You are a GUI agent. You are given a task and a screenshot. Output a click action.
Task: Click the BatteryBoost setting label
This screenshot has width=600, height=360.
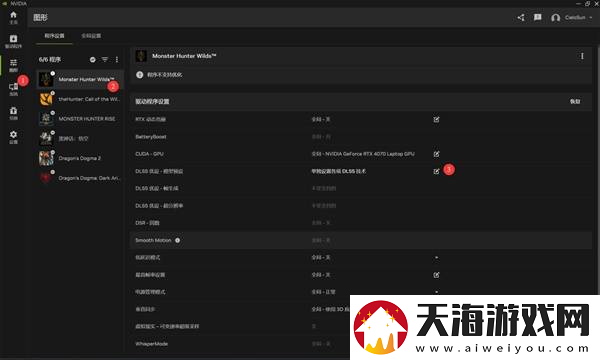(150, 137)
